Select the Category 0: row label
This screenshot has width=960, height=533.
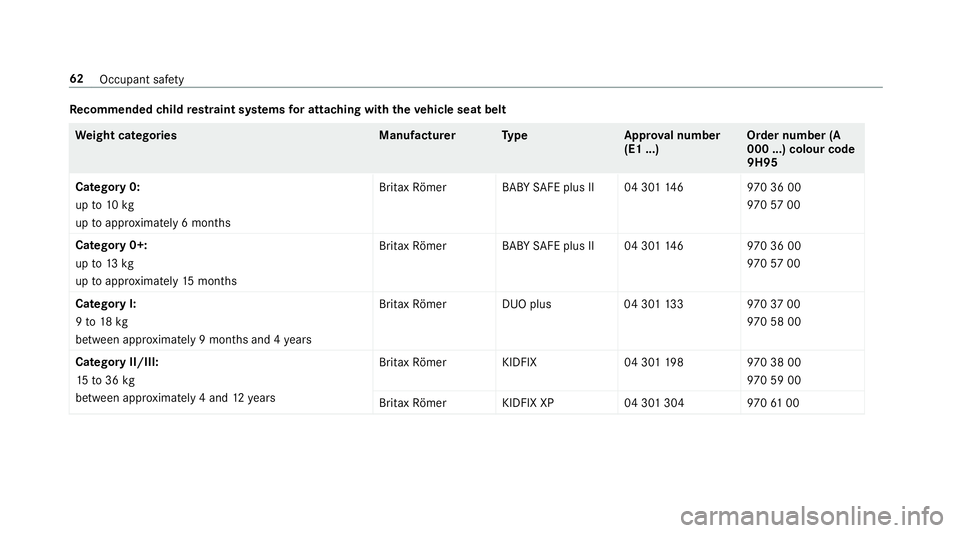[108, 187]
